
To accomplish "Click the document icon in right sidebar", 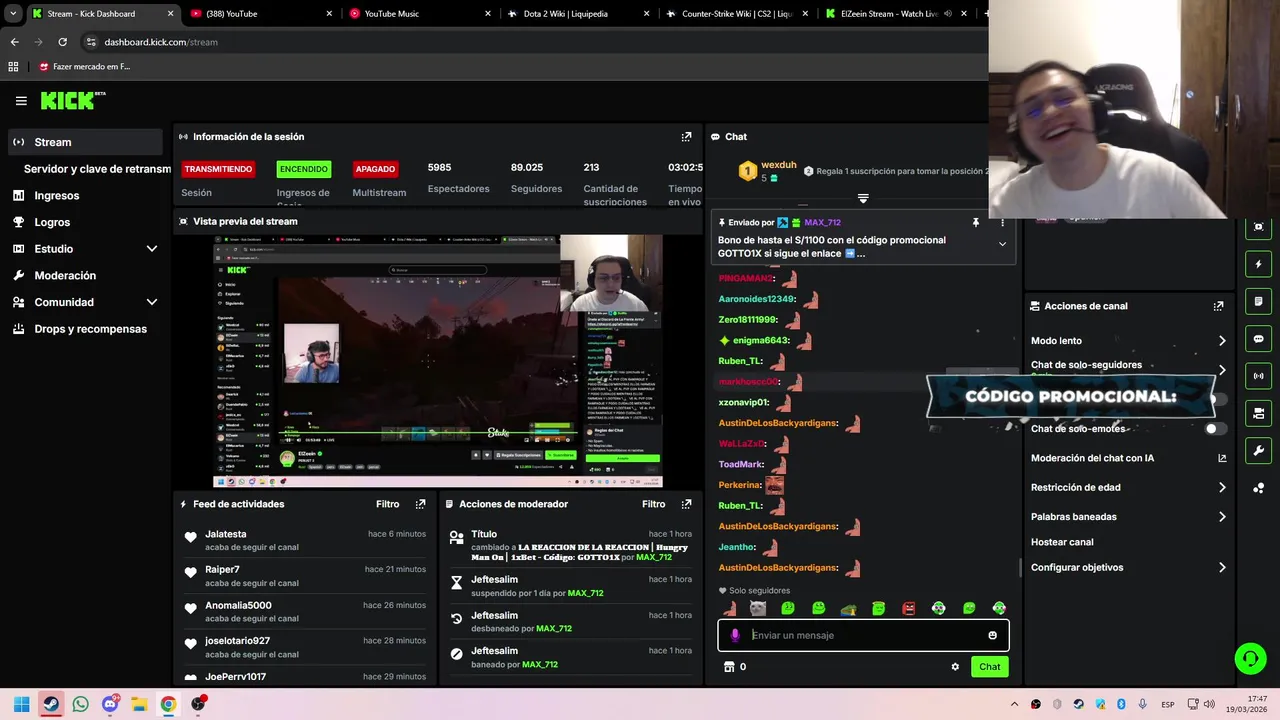I will point(1258,302).
